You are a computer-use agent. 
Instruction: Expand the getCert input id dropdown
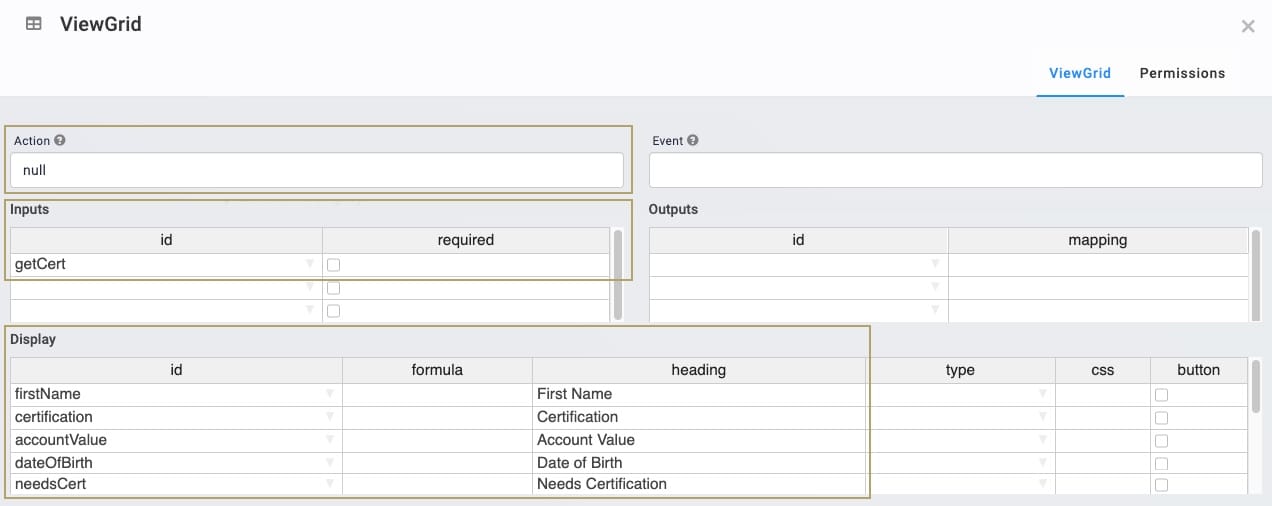(x=310, y=265)
